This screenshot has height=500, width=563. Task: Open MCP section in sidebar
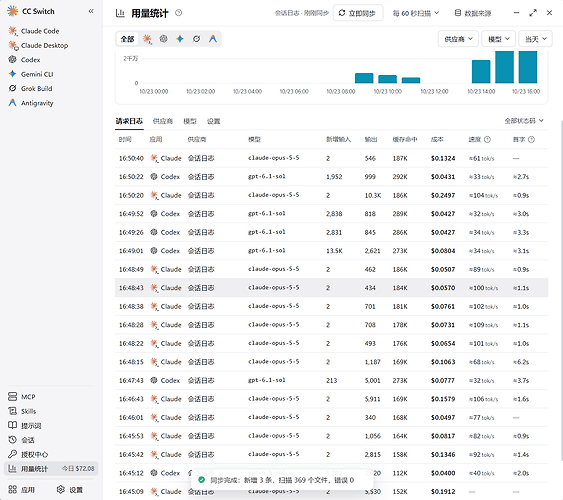pos(28,397)
